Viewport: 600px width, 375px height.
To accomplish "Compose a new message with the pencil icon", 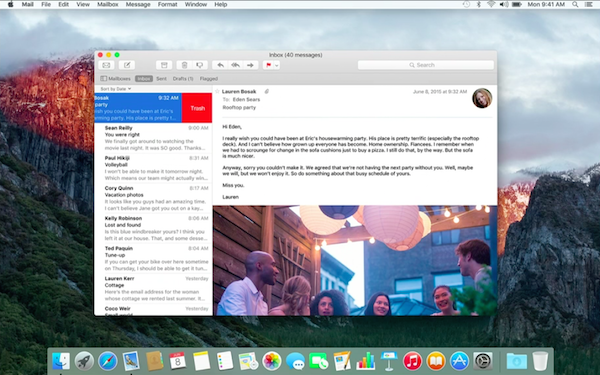I will click(x=127, y=65).
